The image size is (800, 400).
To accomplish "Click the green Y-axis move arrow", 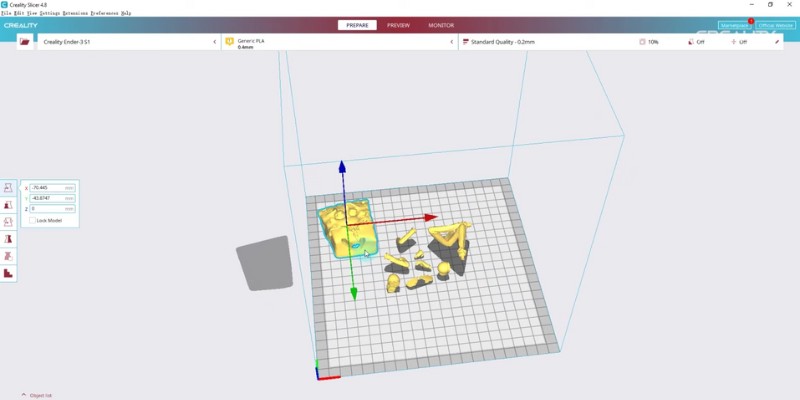I will [x=354, y=293].
